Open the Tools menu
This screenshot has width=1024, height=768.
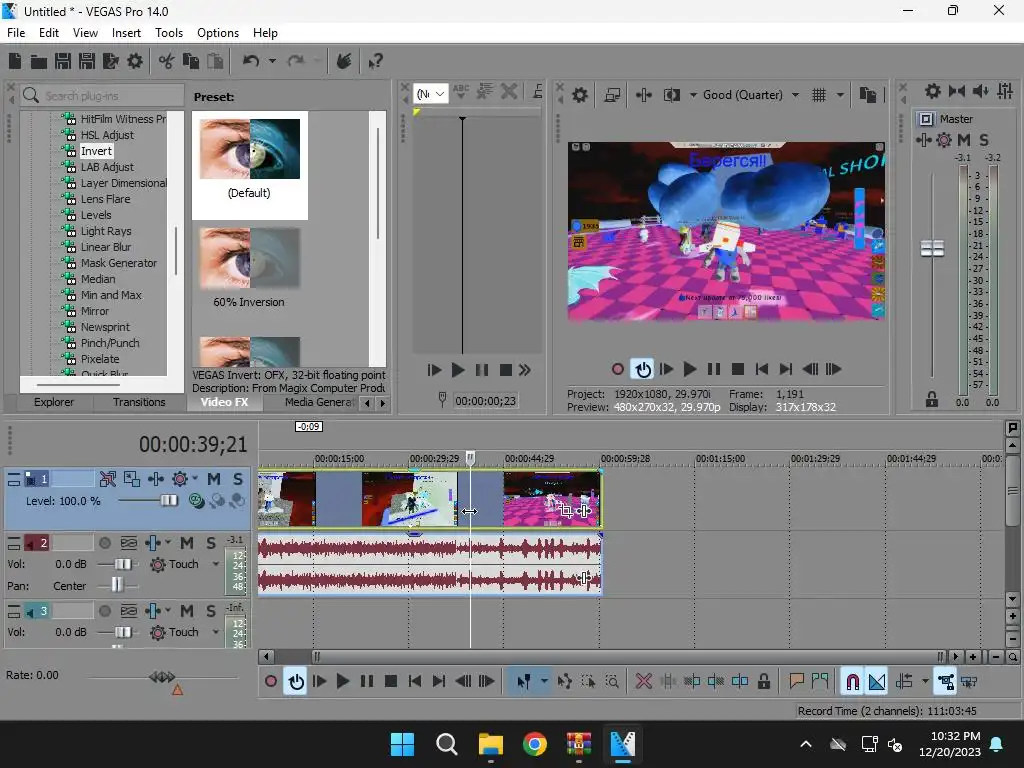[168, 33]
